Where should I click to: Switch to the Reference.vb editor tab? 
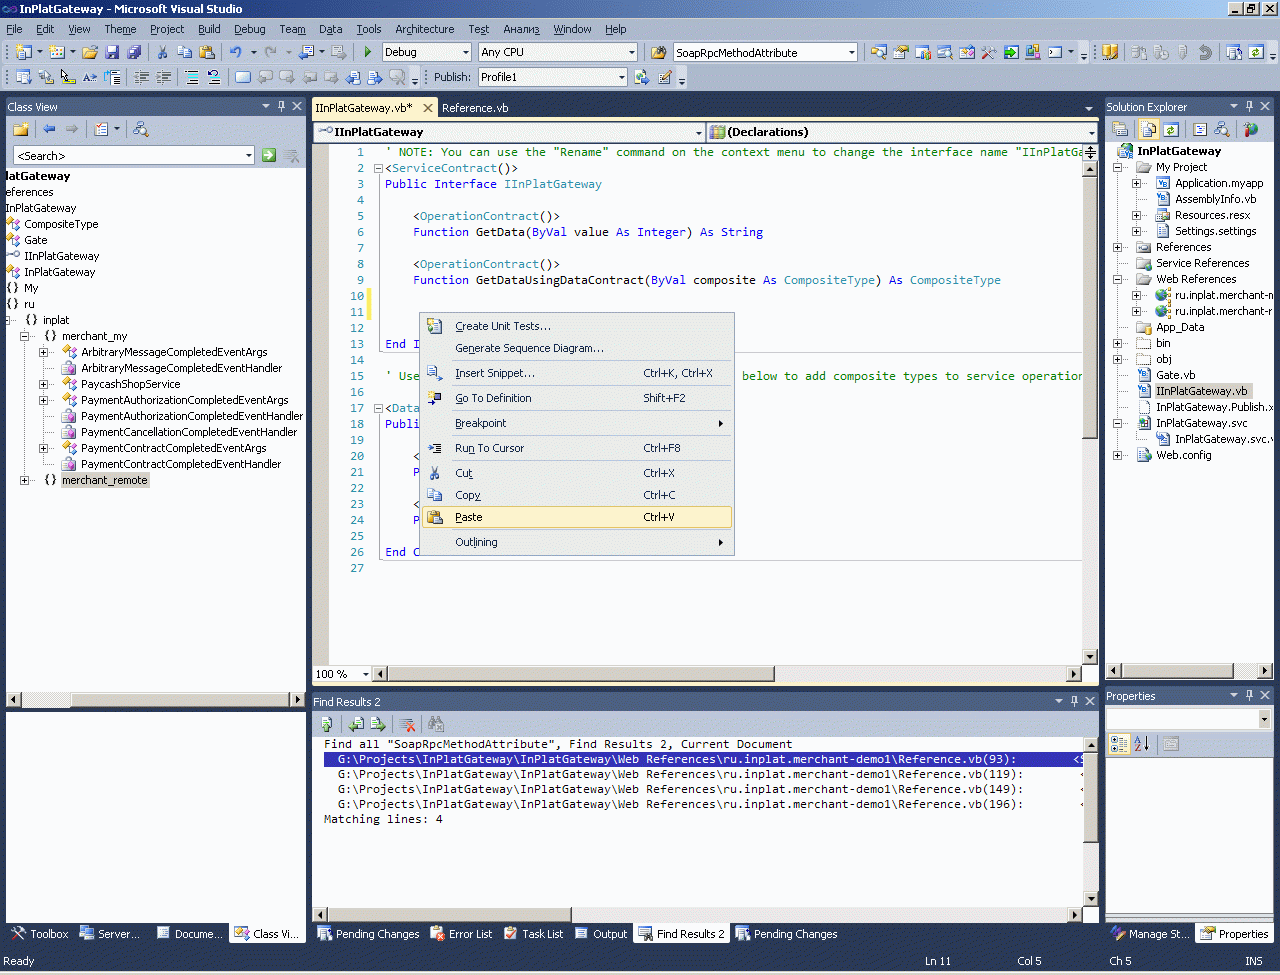point(475,108)
